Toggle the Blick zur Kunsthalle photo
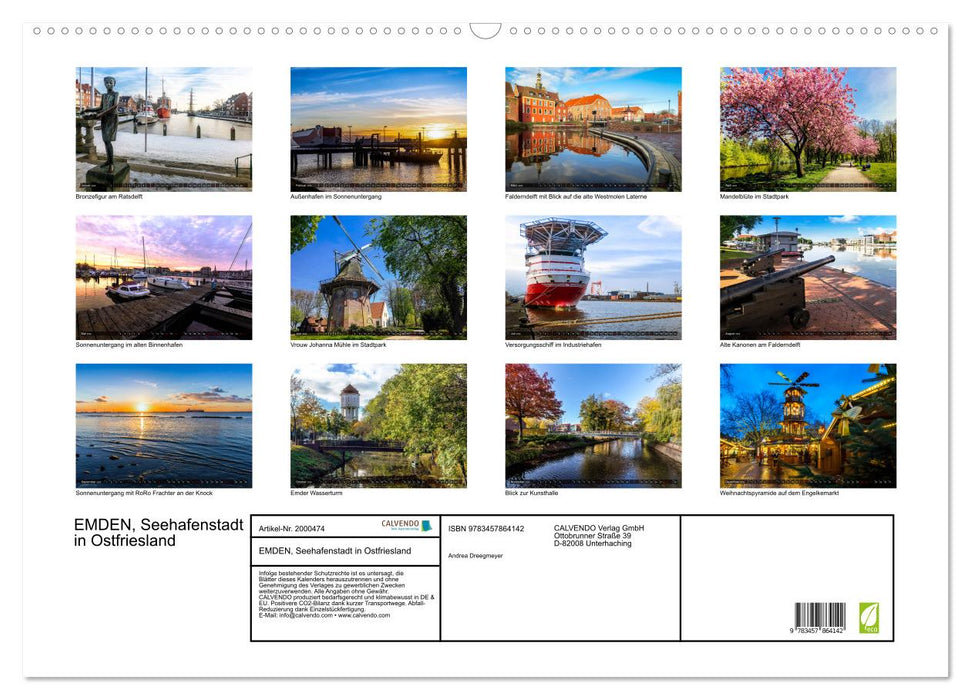This screenshot has width=971, height=700. 593,425
